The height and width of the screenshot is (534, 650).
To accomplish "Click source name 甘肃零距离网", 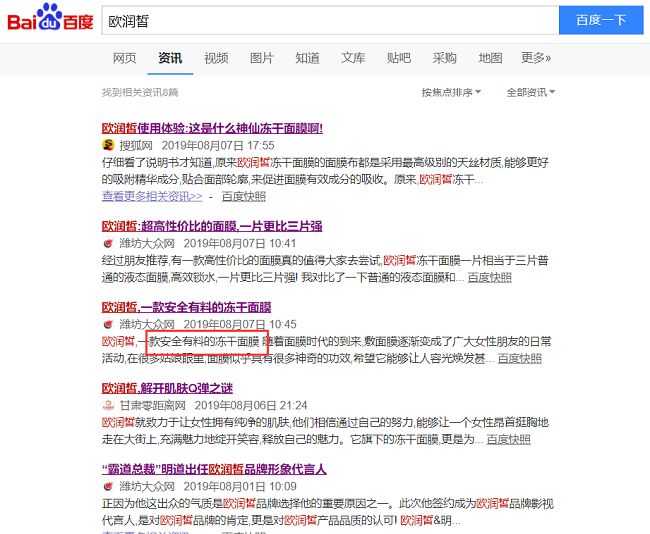I will (x=153, y=405).
